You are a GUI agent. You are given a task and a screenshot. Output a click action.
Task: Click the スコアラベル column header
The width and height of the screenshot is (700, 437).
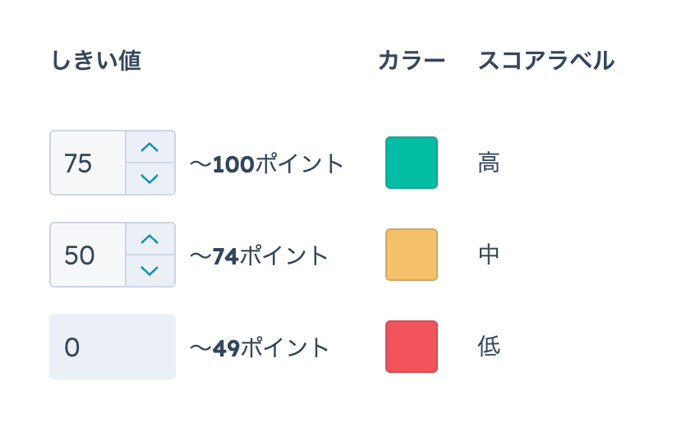tap(546, 61)
